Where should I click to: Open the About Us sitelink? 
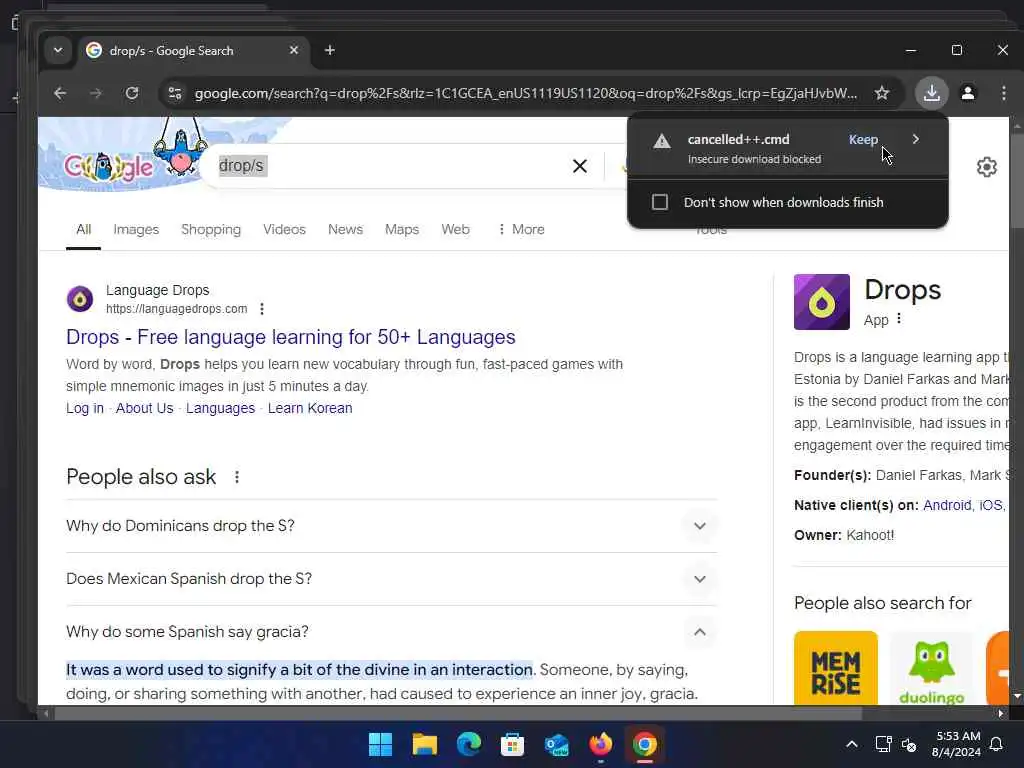tap(144, 408)
